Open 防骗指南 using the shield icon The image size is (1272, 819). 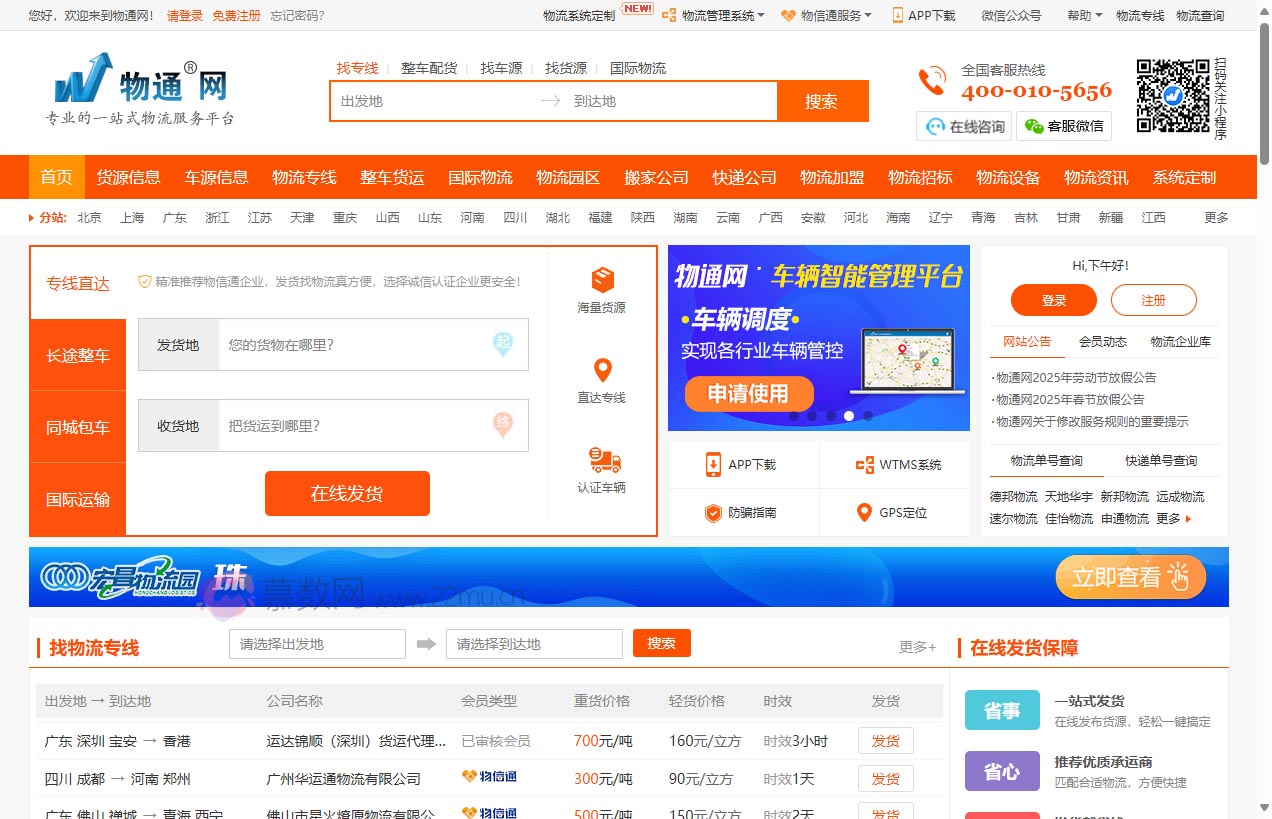pyautogui.click(x=713, y=512)
